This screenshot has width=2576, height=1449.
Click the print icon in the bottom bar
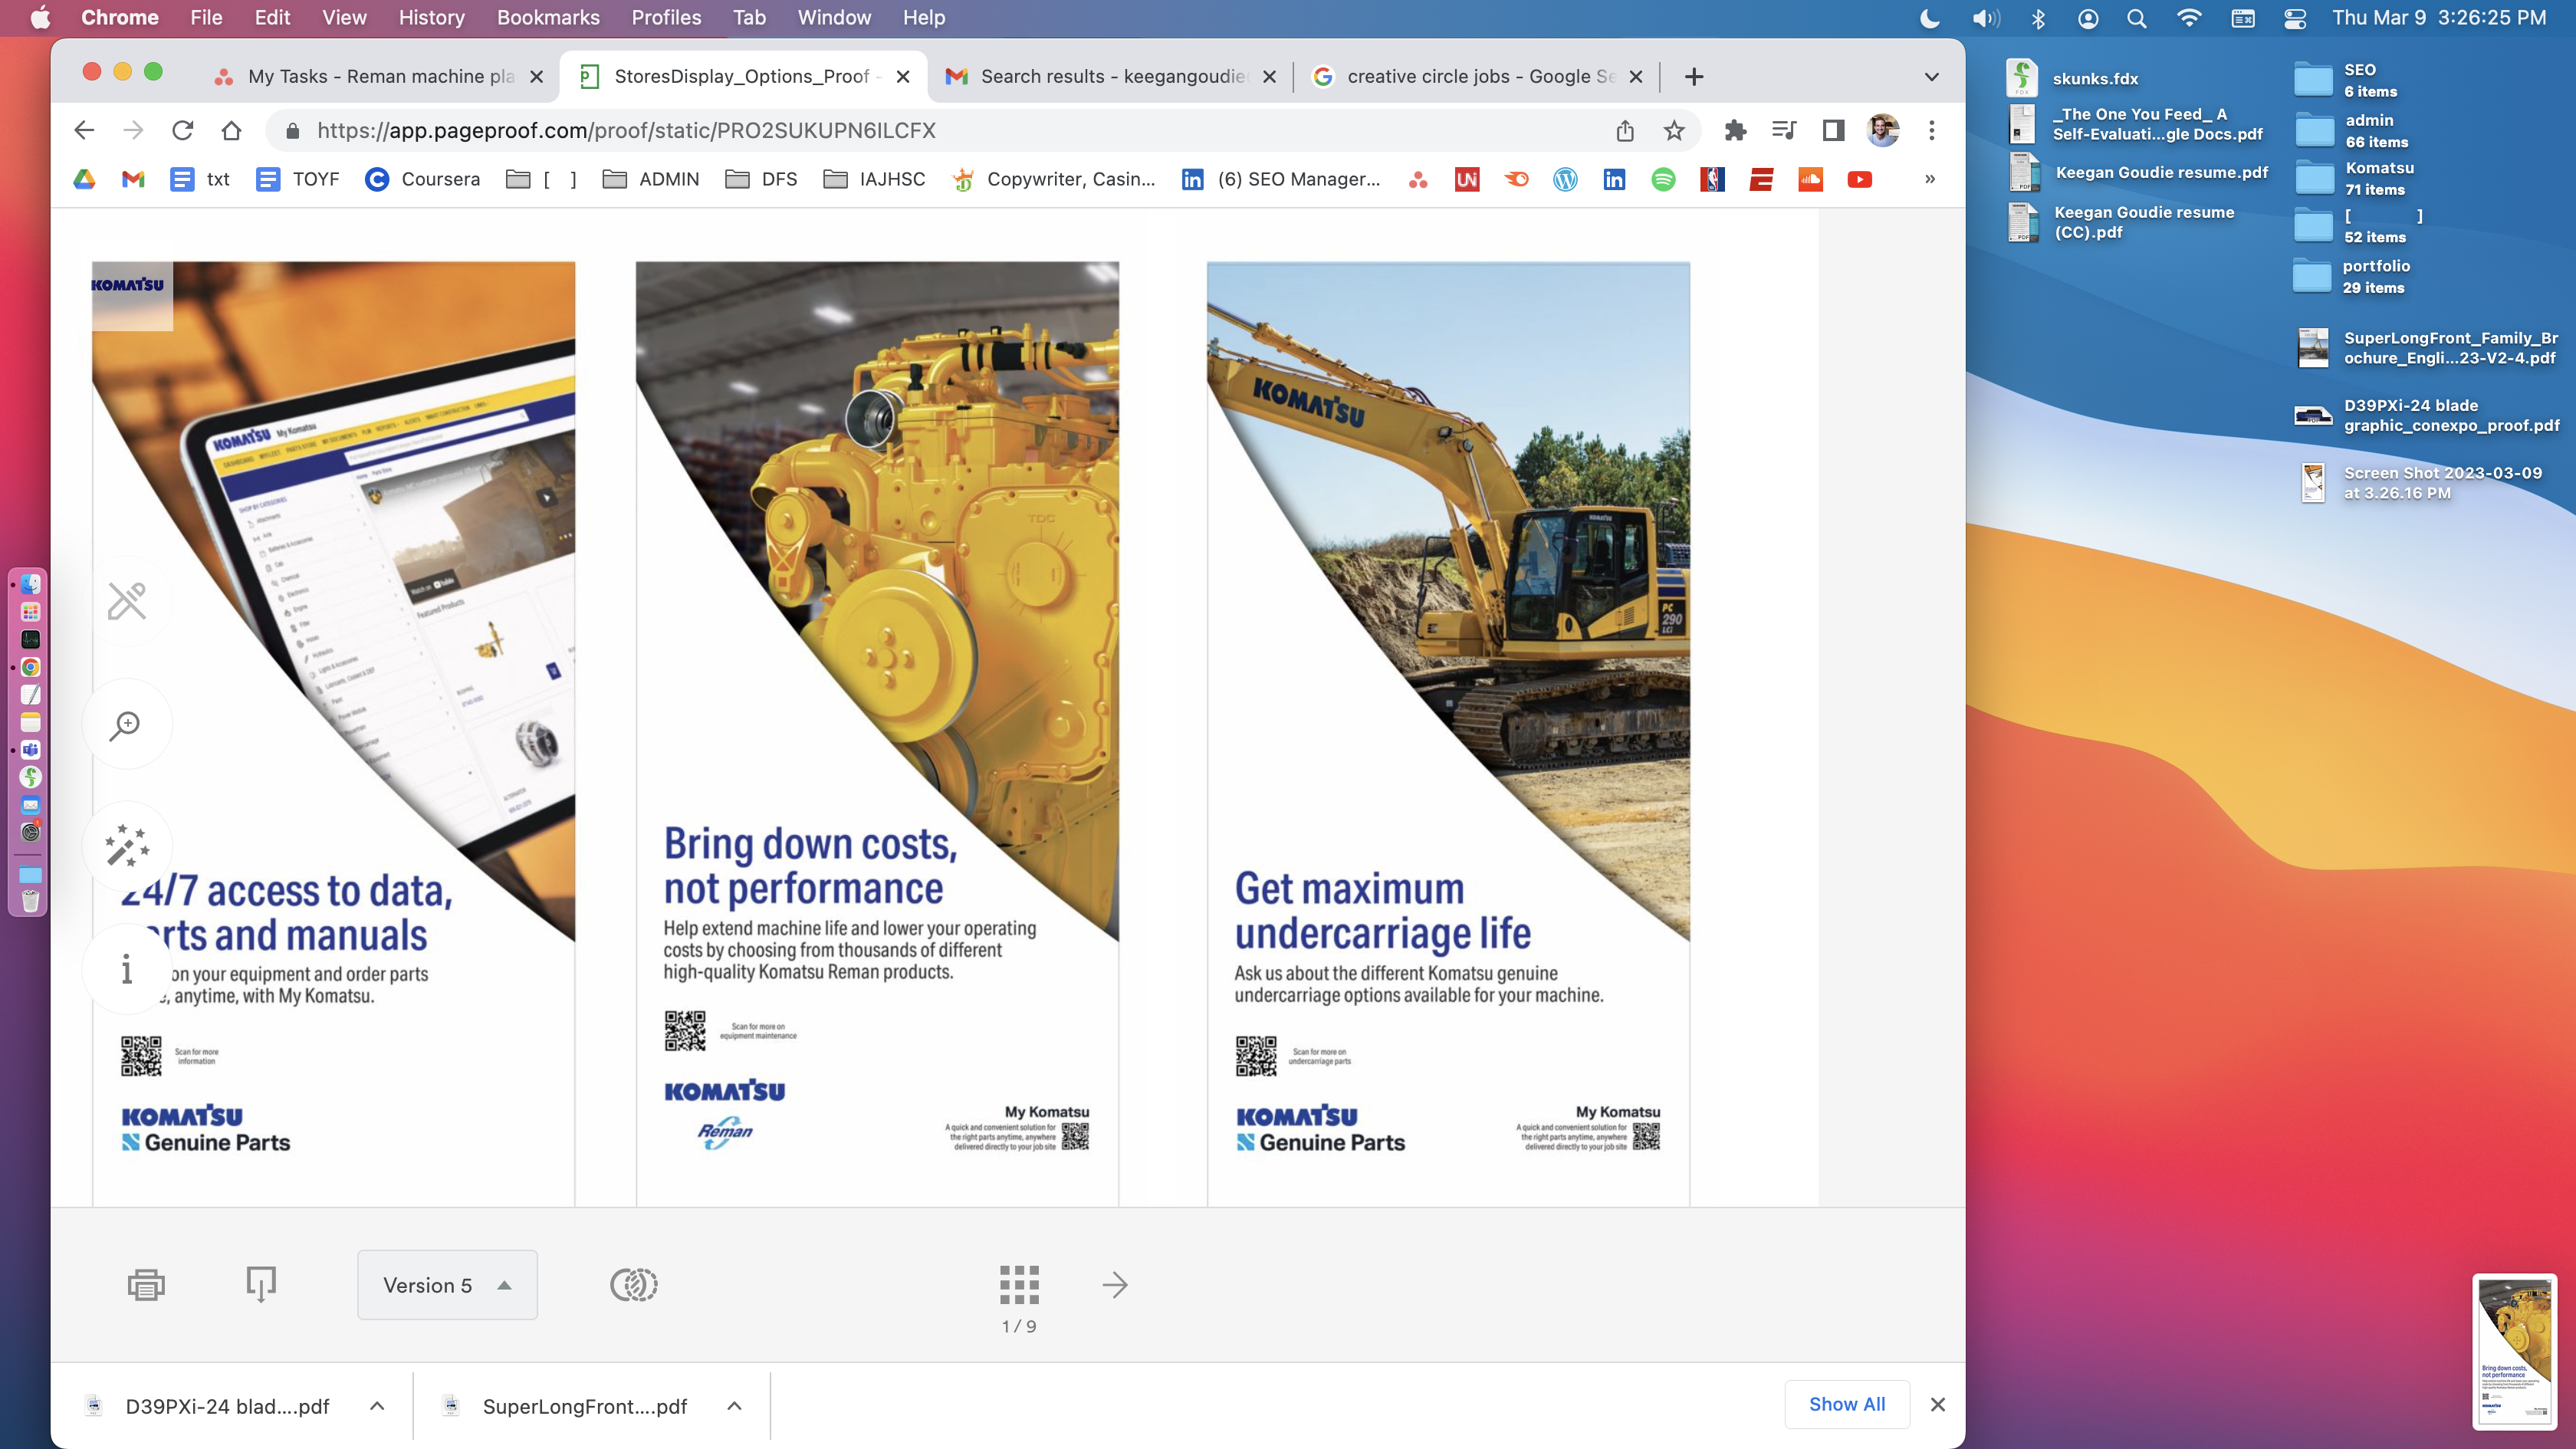(146, 1284)
